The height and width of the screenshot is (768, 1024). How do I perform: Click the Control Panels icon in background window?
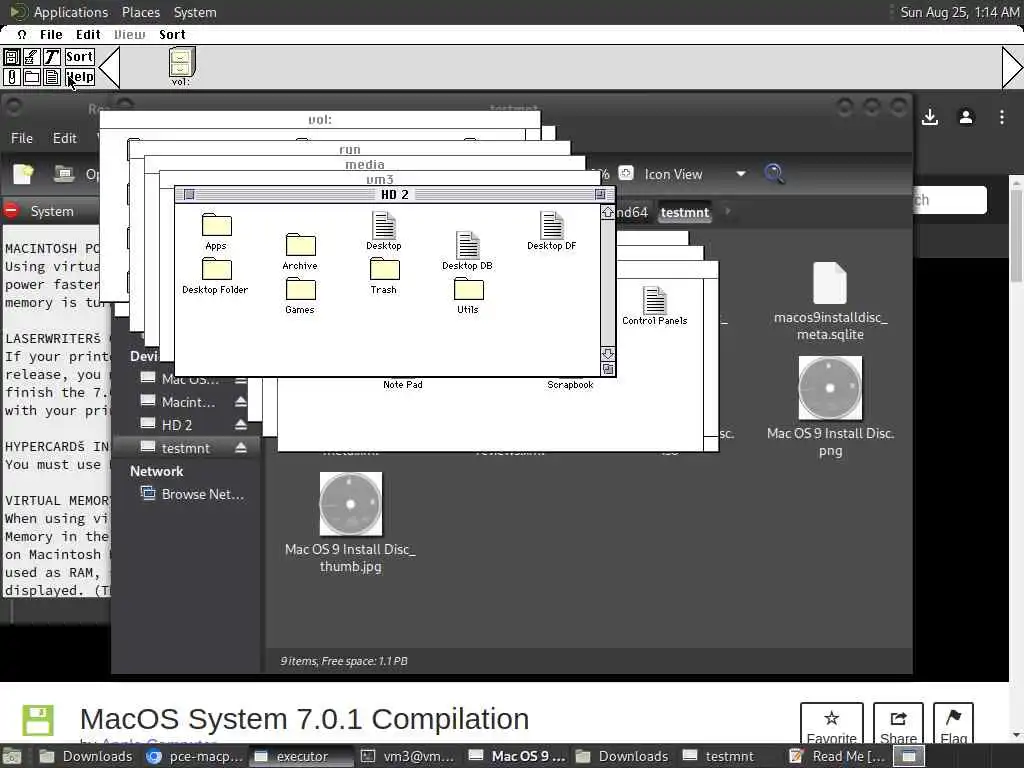(654, 300)
